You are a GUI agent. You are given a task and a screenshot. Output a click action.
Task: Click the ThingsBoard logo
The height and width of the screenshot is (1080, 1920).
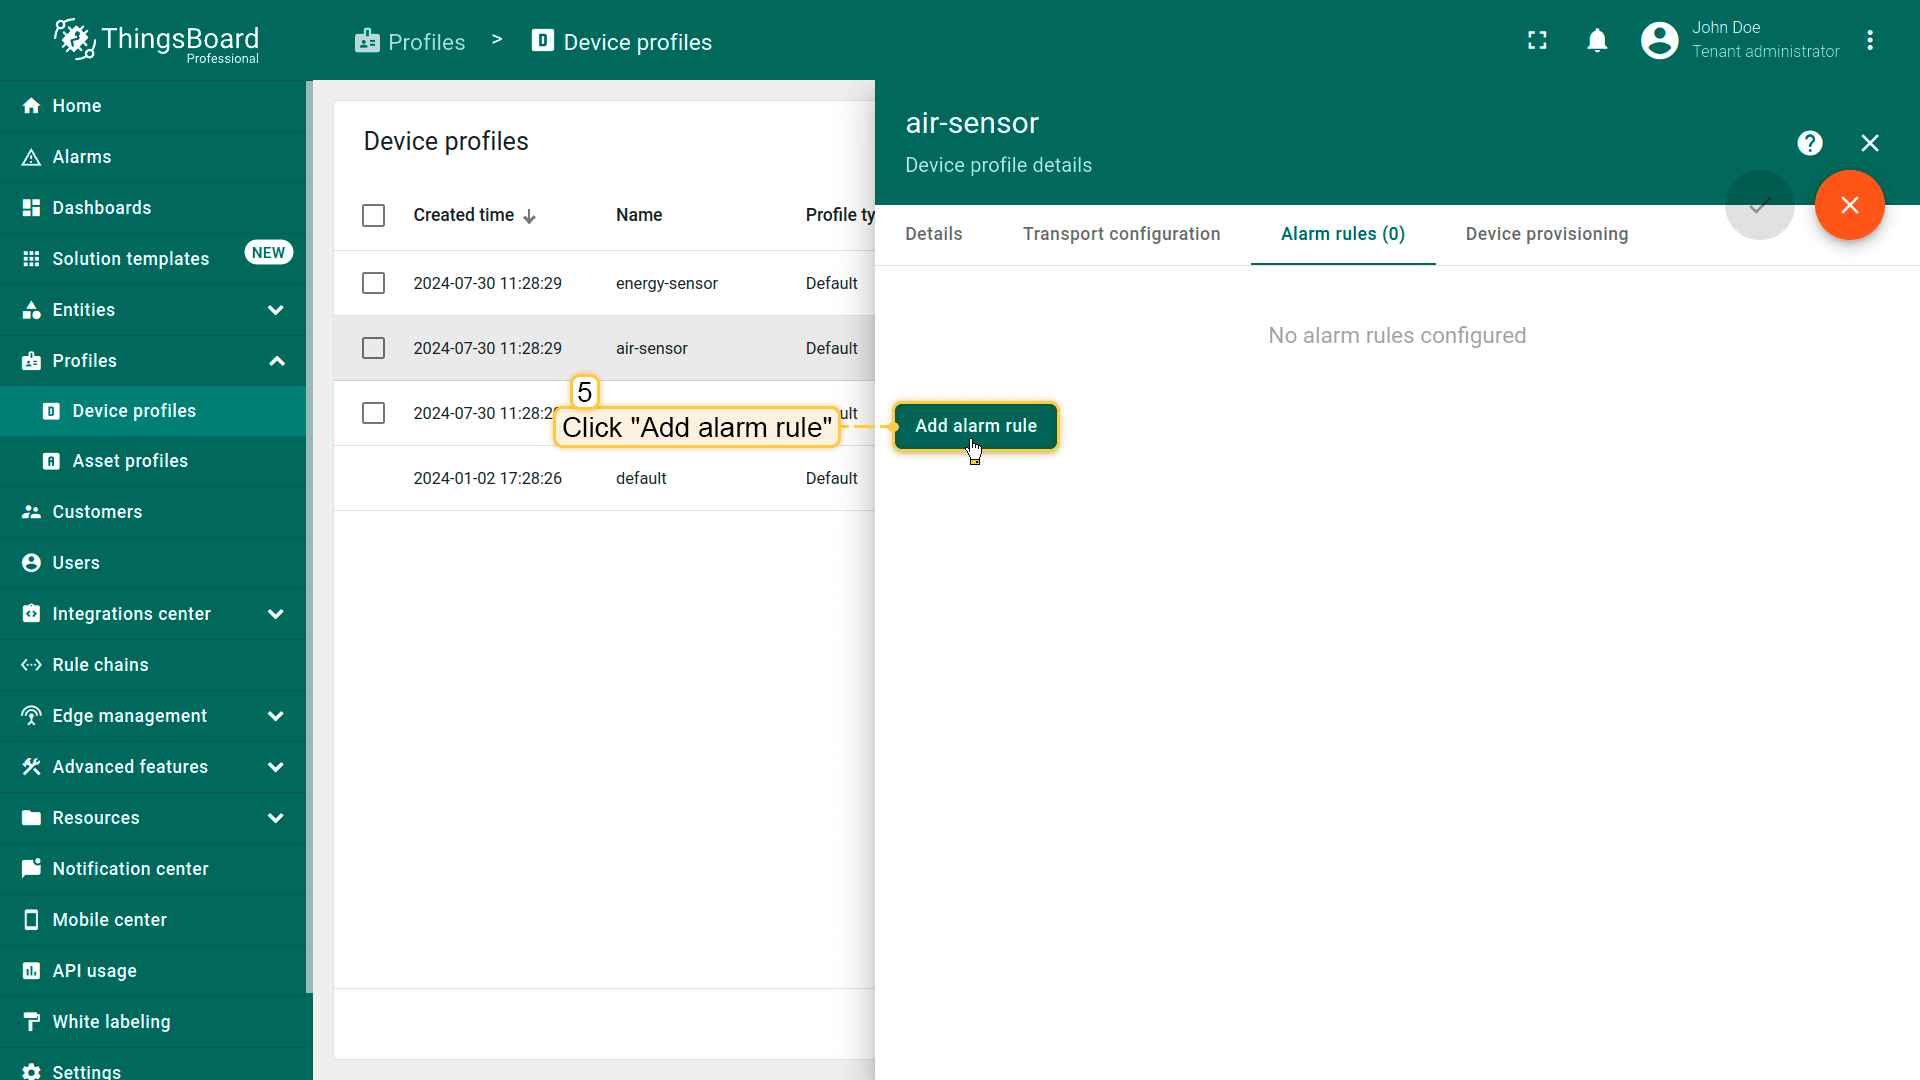pyautogui.click(x=156, y=41)
